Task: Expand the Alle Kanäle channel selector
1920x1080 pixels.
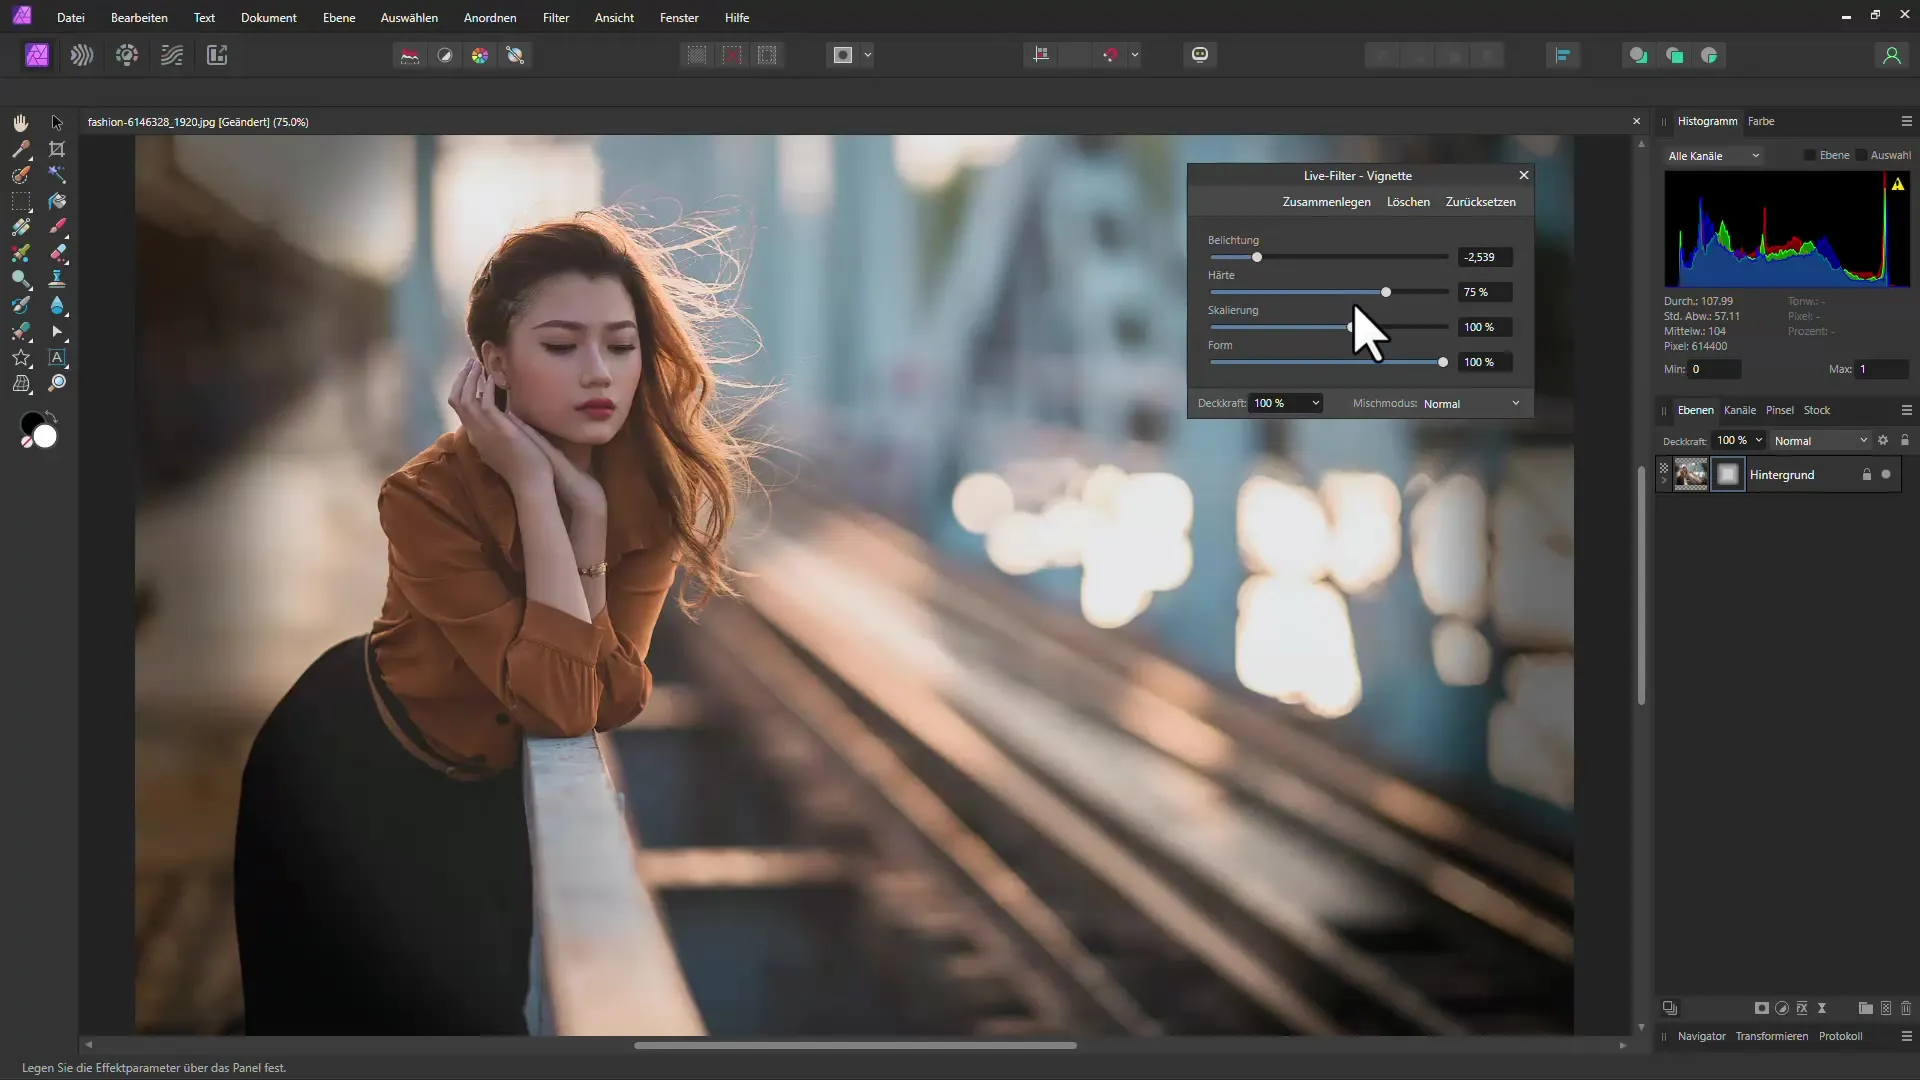Action: click(x=1713, y=156)
